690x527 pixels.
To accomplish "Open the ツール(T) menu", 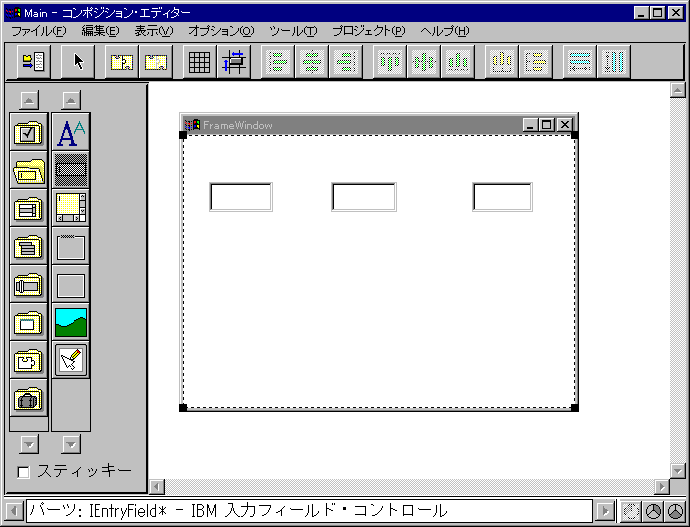I will (x=293, y=31).
